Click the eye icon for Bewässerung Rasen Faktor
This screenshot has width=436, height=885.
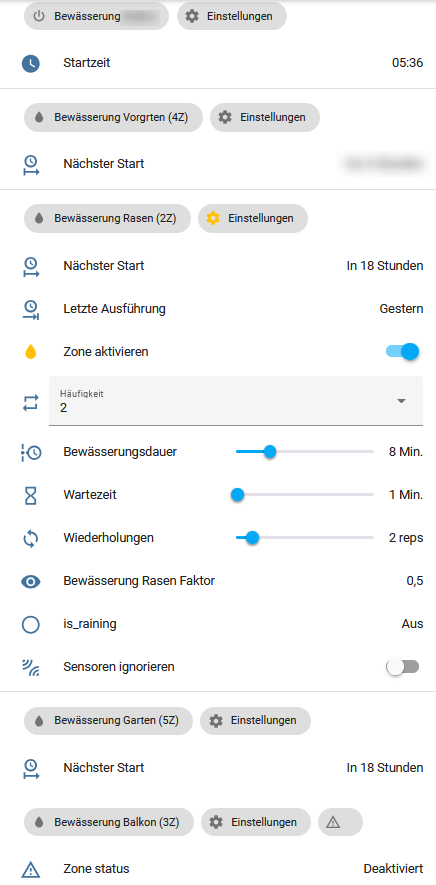tap(30, 581)
